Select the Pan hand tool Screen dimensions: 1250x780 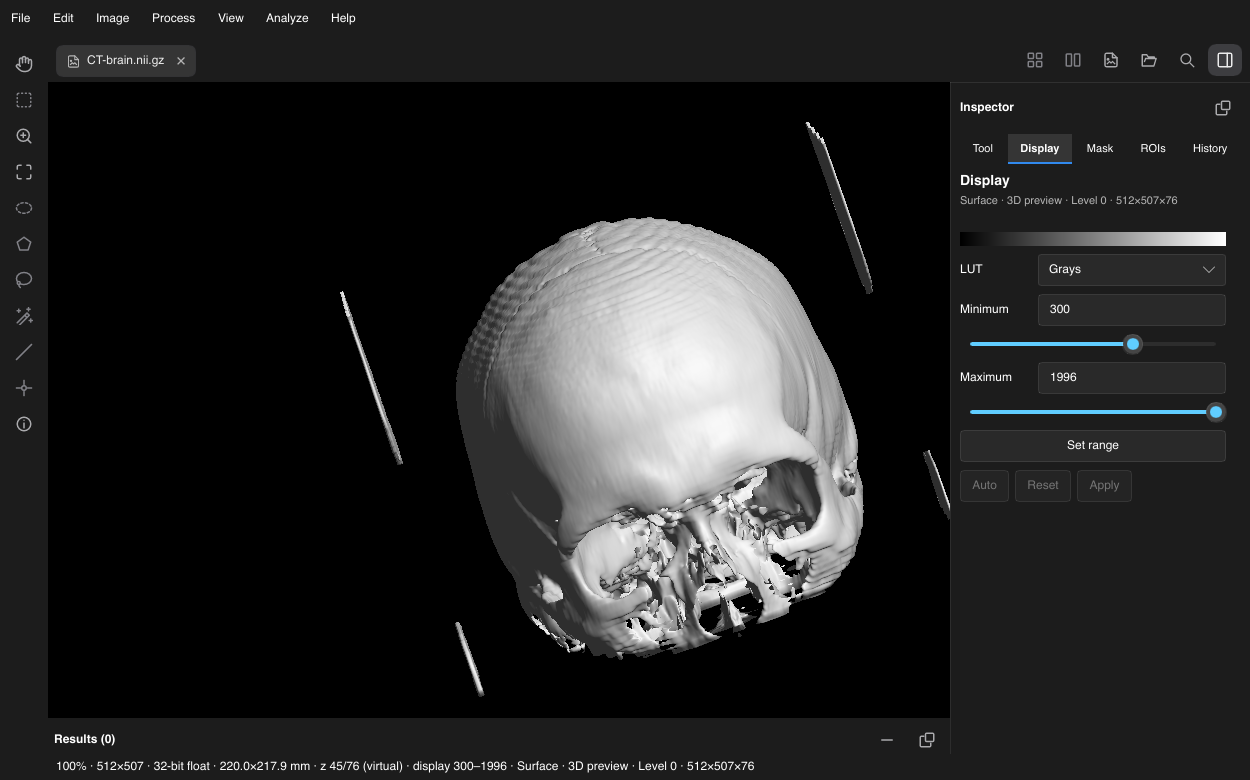tap(24, 64)
